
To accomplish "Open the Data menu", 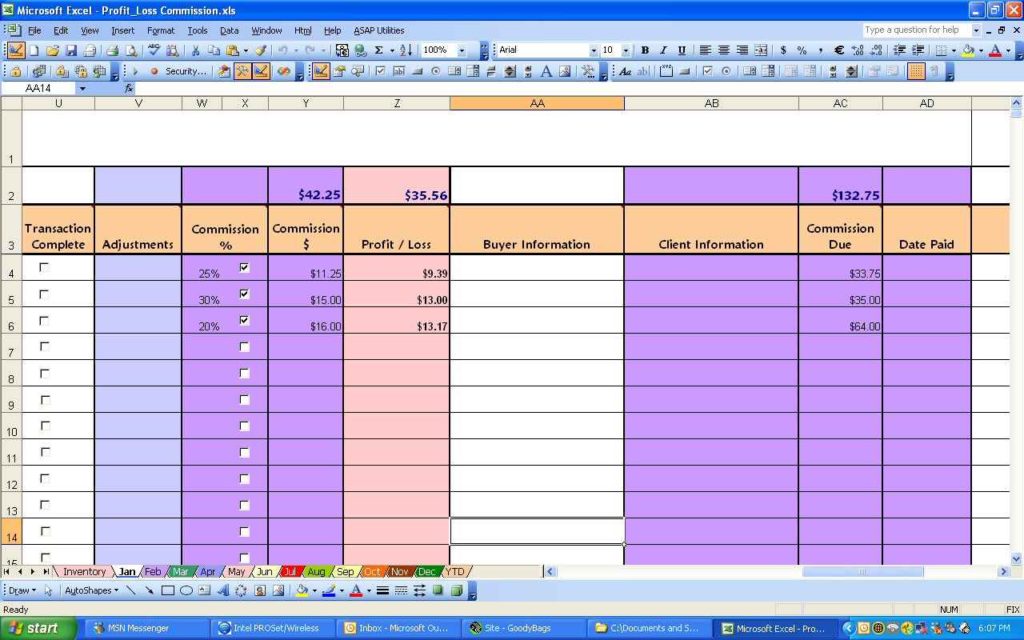I will [229, 31].
